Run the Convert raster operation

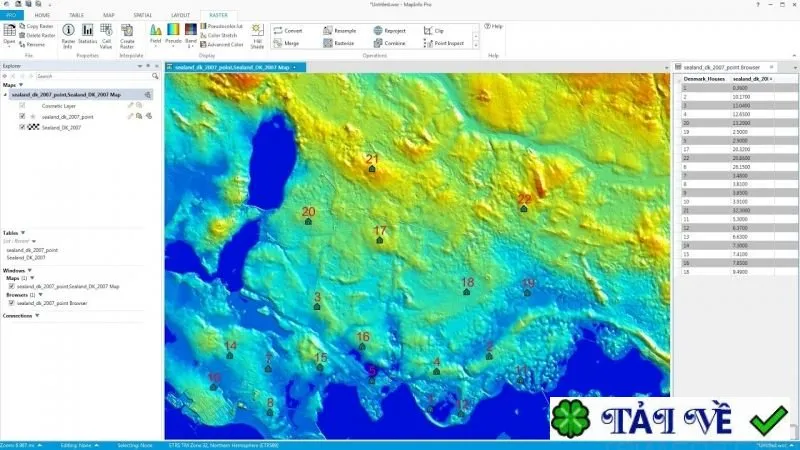[288, 31]
